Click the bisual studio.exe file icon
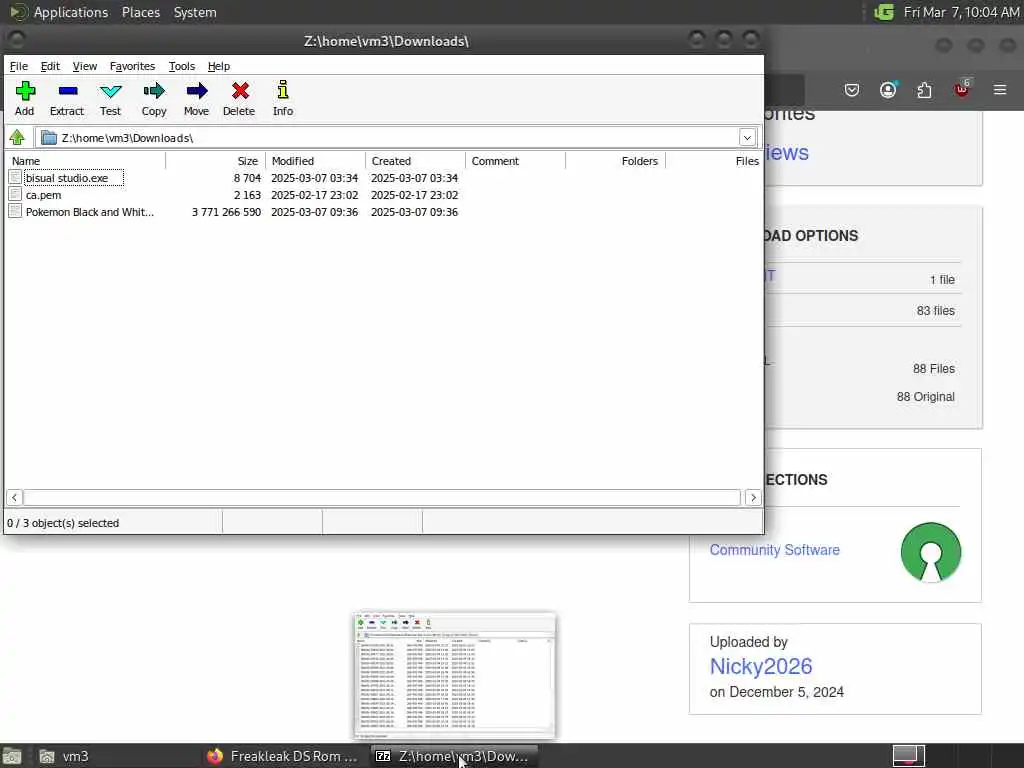This screenshot has height=768, width=1024. (x=15, y=178)
